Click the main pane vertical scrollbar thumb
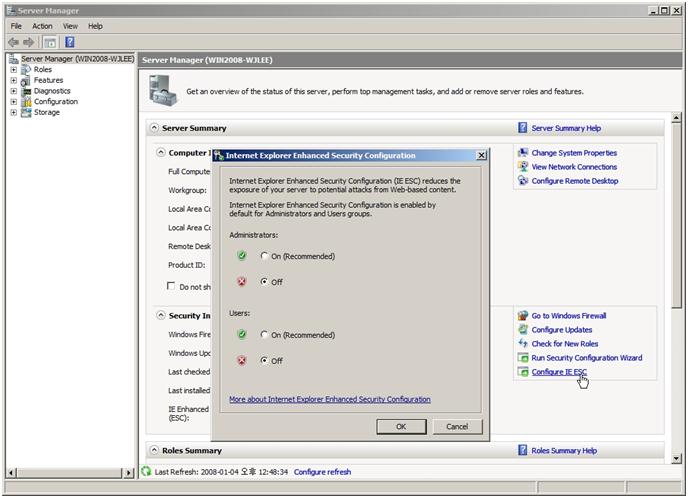 (x=676, y=215)
